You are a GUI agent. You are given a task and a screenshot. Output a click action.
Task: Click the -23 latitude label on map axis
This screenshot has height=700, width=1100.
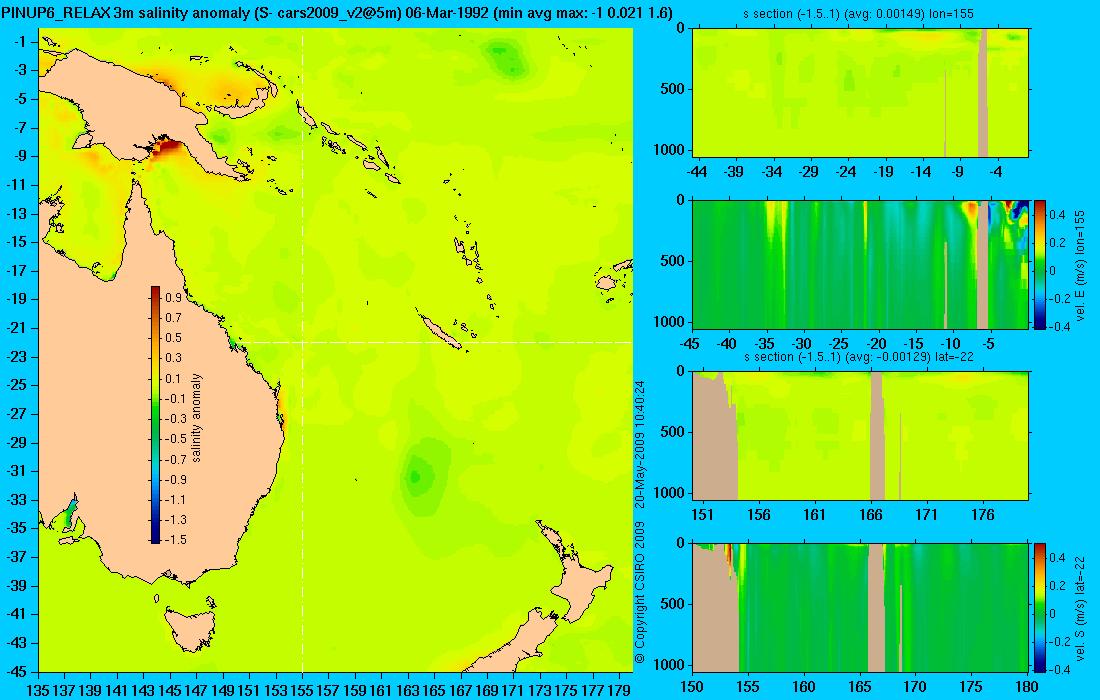point(18,356)
